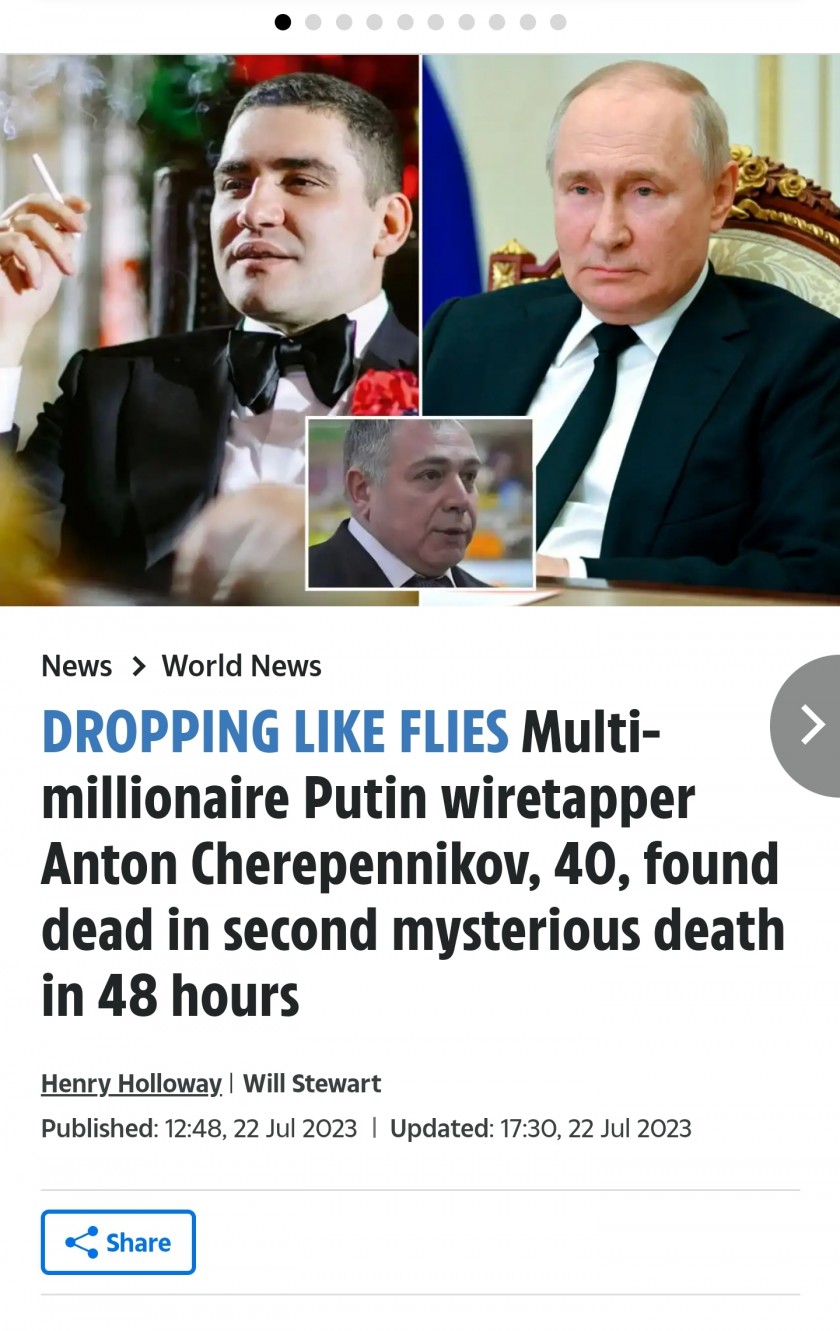
Task: Click the Published date and time text
Action: [199, 1128]
